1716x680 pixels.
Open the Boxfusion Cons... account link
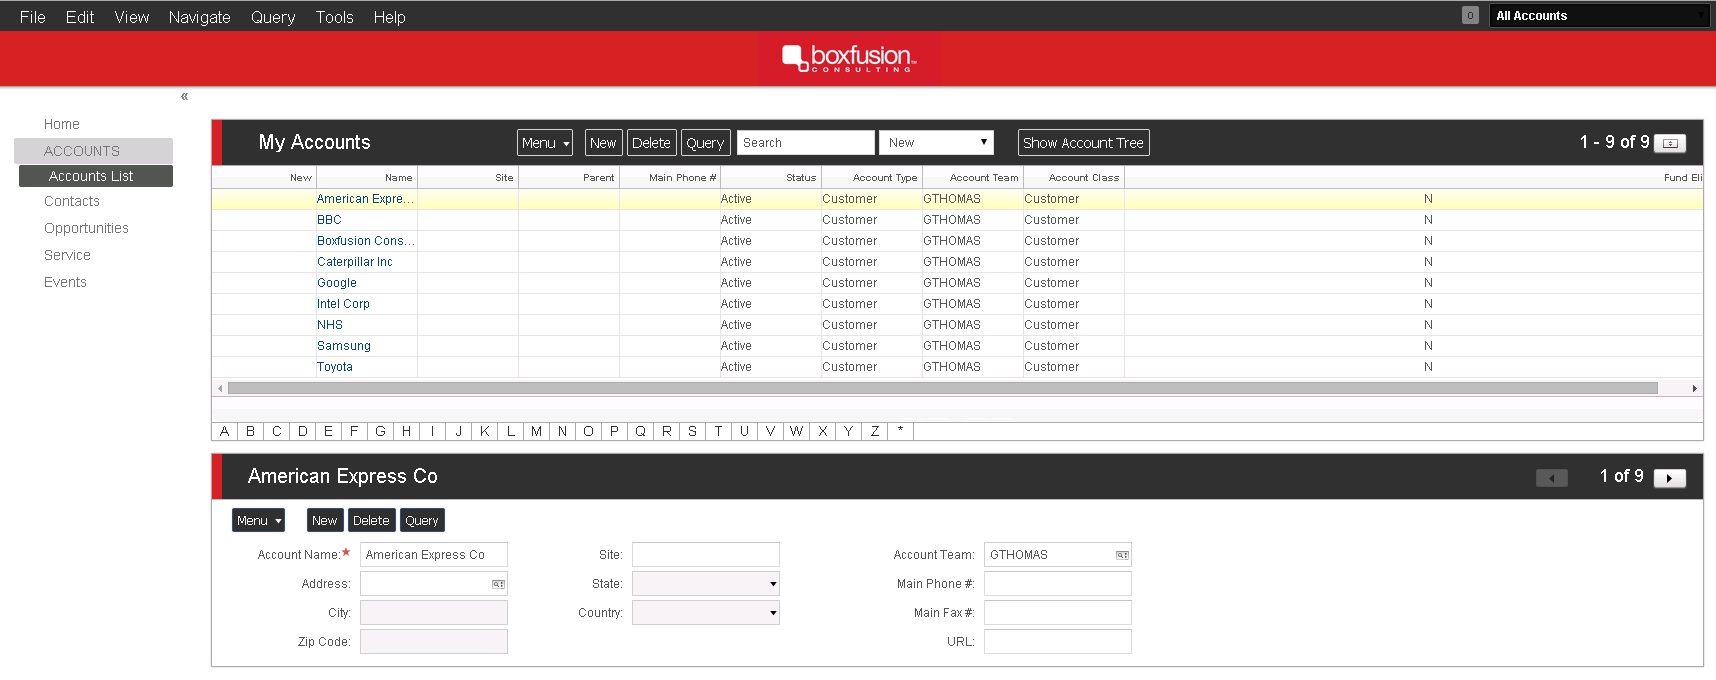click(x=365, y=241)
